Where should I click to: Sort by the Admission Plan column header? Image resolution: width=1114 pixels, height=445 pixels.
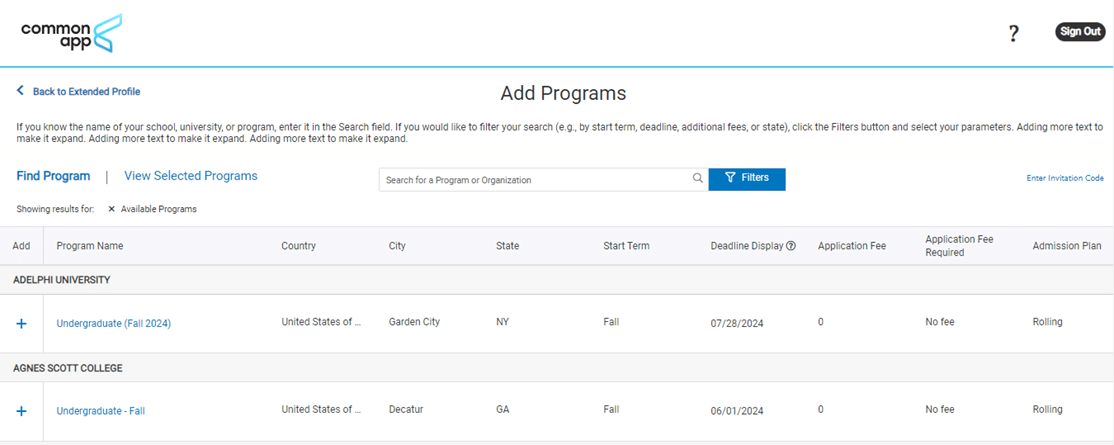[1066, 246]
